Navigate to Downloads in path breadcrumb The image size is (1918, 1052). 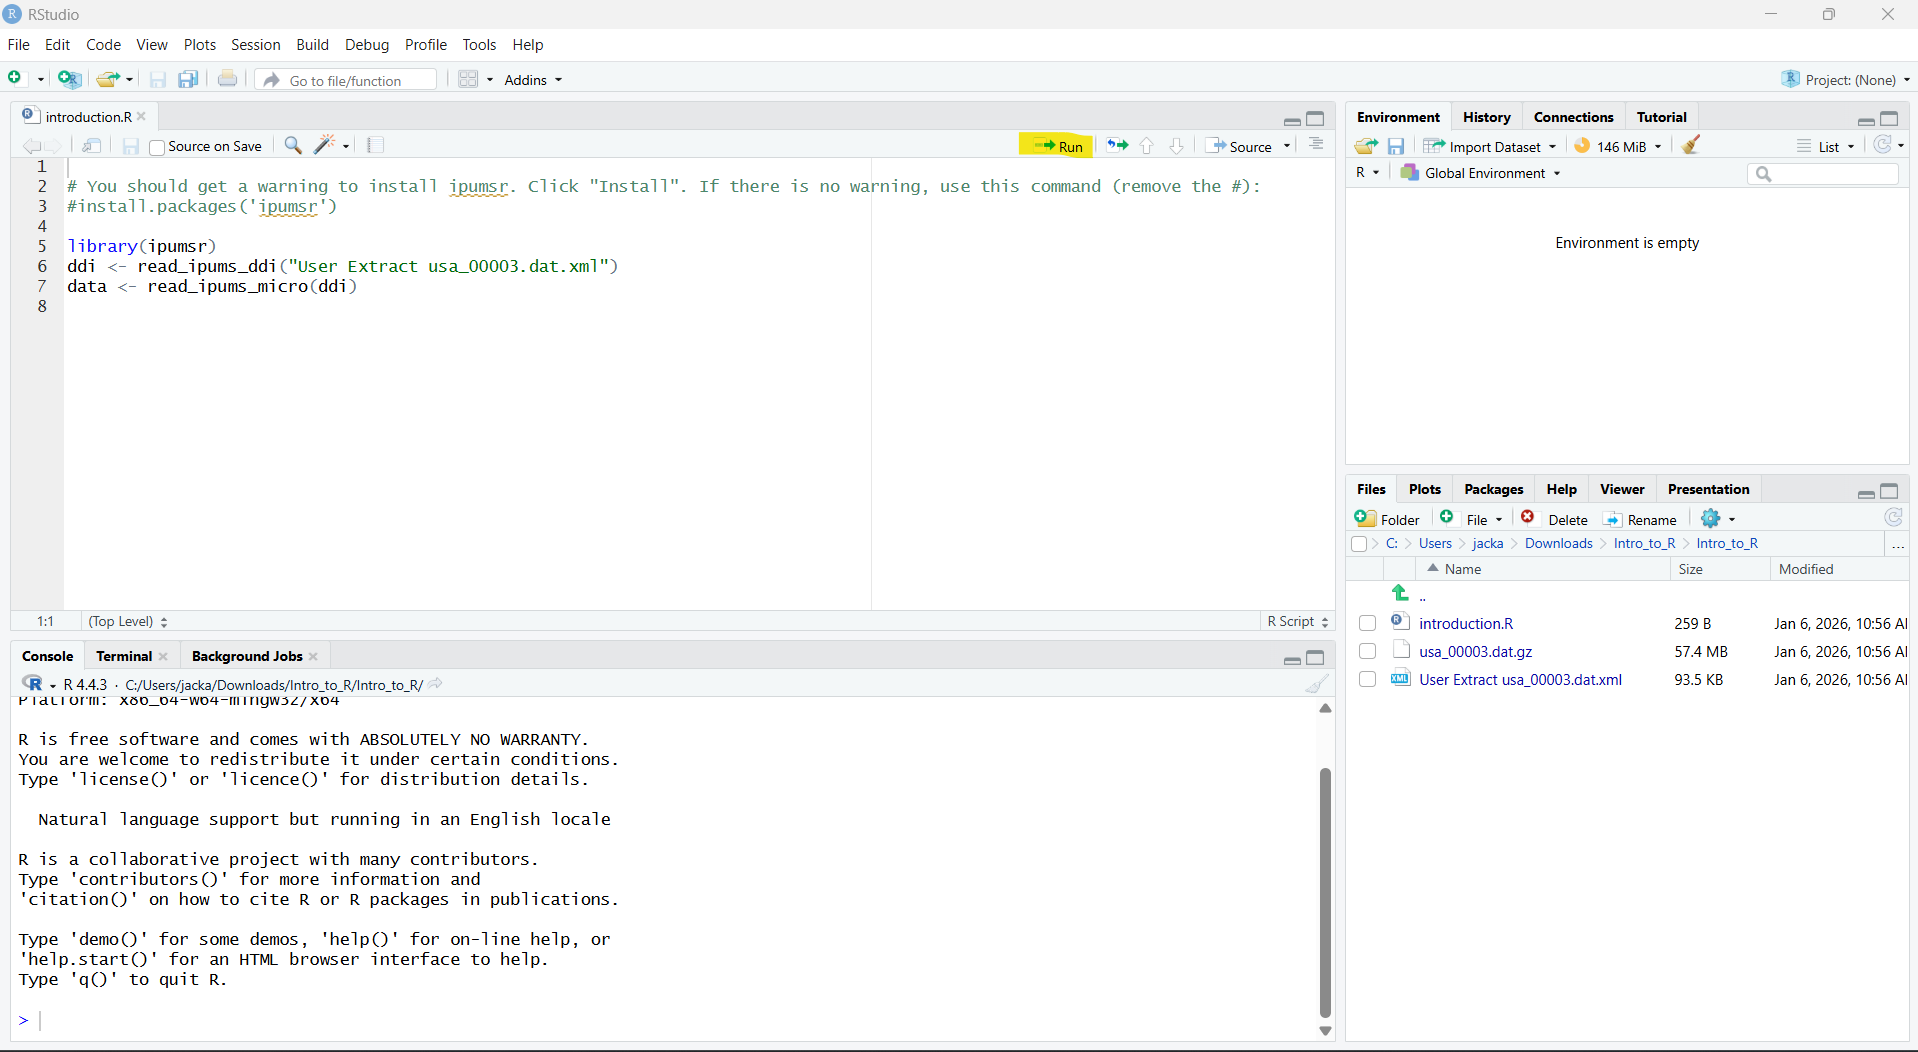point(1558,544)
